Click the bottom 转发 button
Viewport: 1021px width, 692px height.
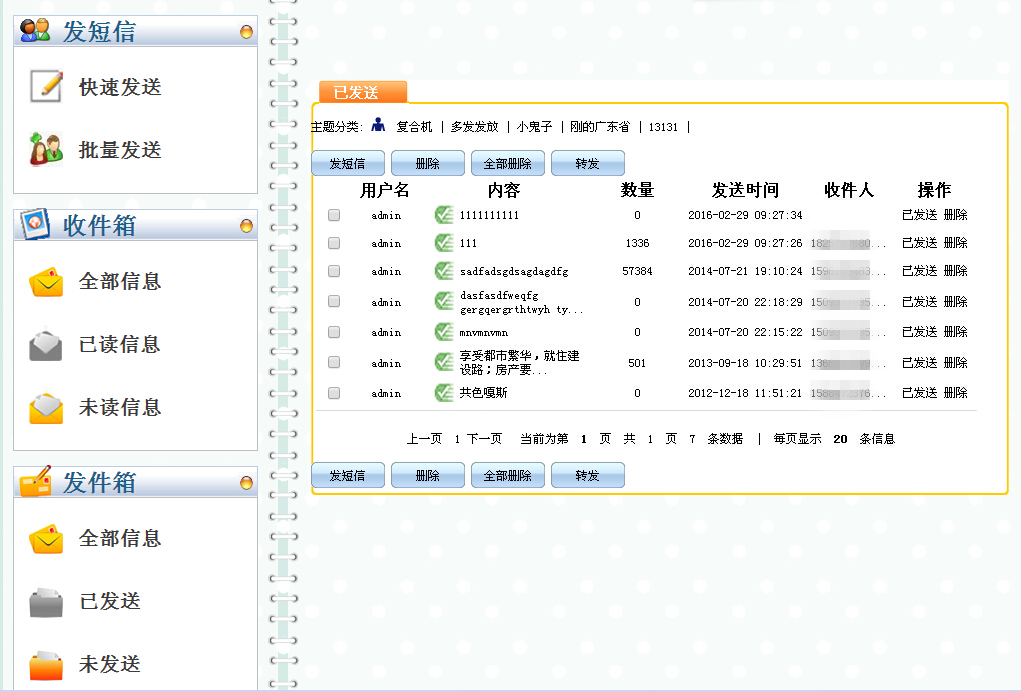(x=588, y=475)
